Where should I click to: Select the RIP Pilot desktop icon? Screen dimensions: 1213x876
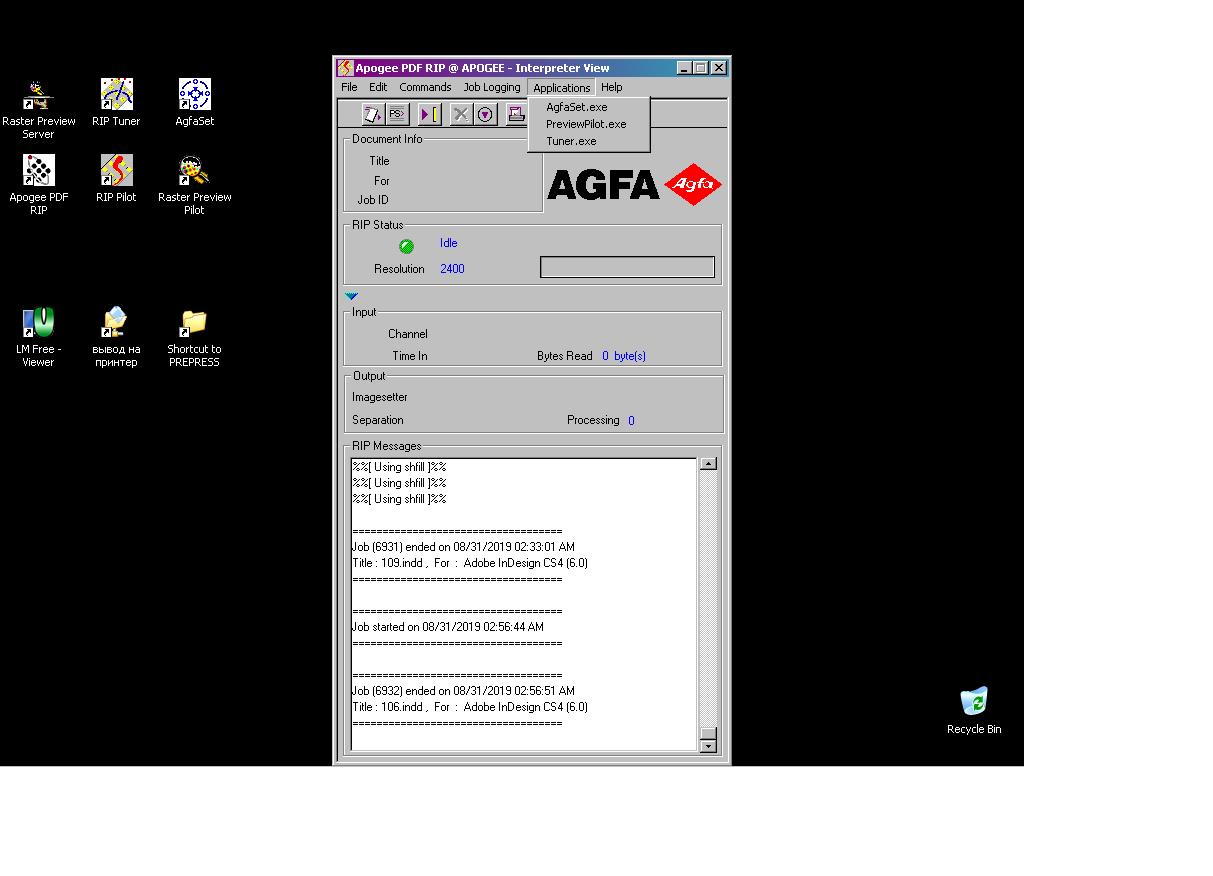tap(116, 179)
